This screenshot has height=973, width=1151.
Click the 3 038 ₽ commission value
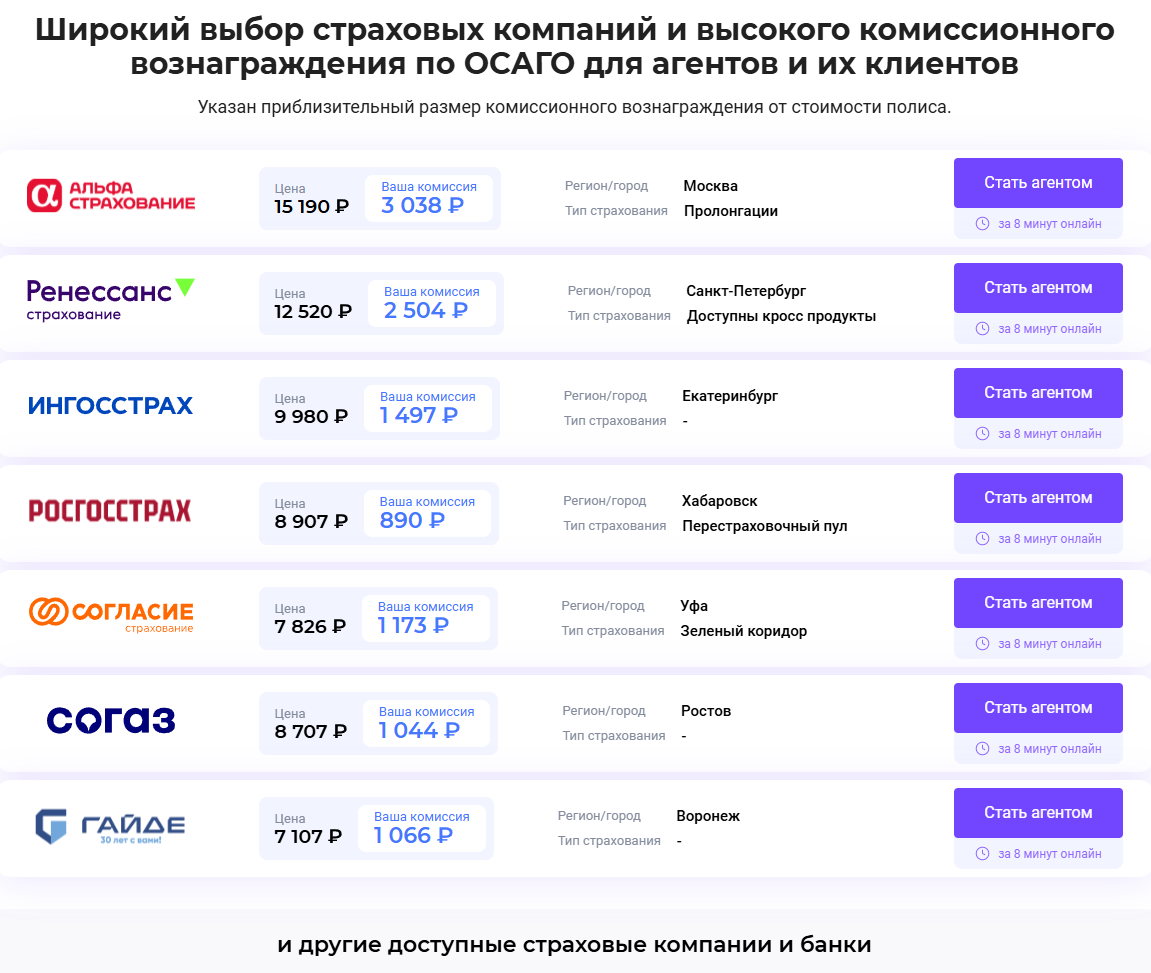422,206
